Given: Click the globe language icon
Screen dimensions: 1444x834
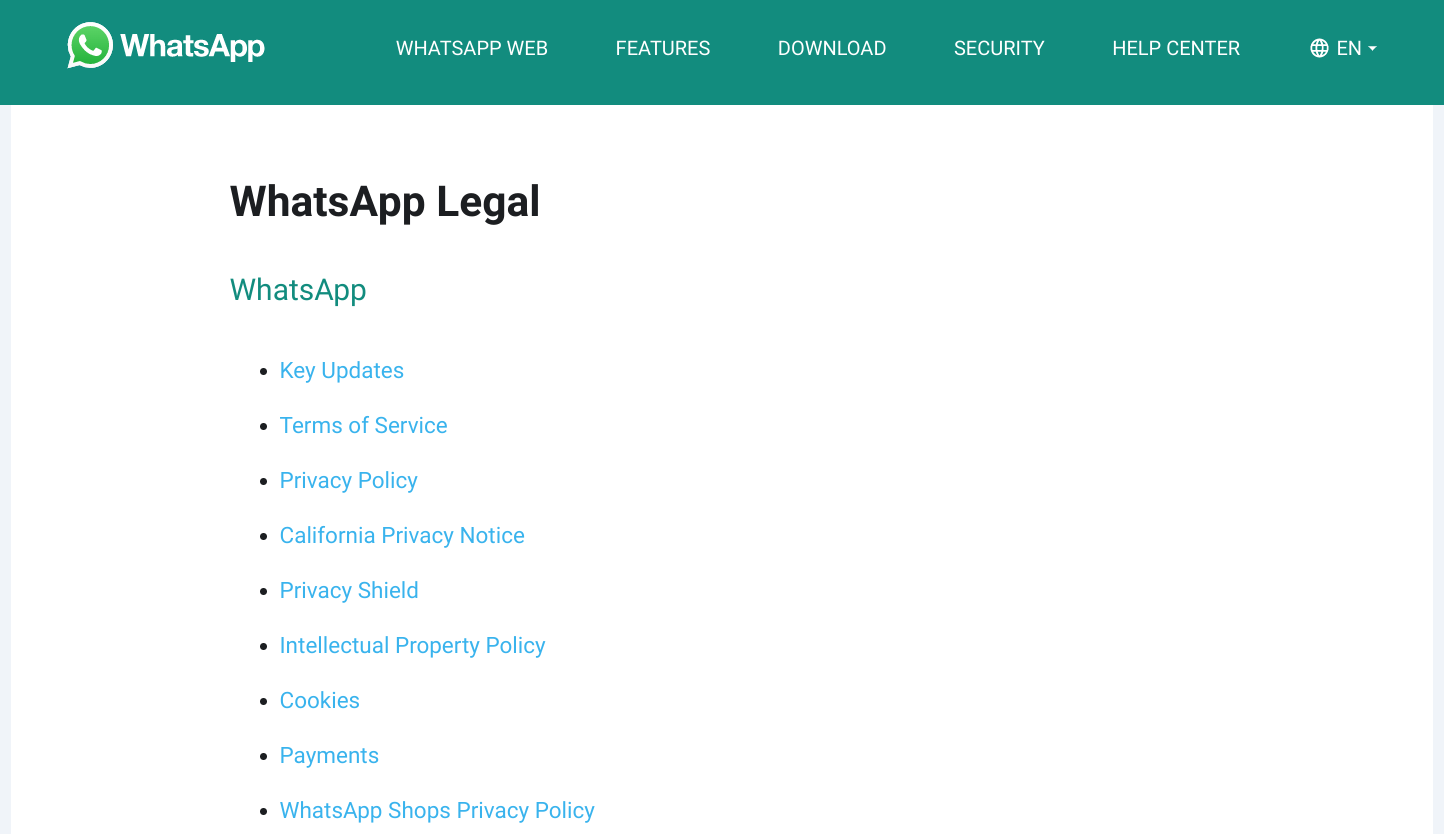Looking at the screenshot, I should point(1319,48).
